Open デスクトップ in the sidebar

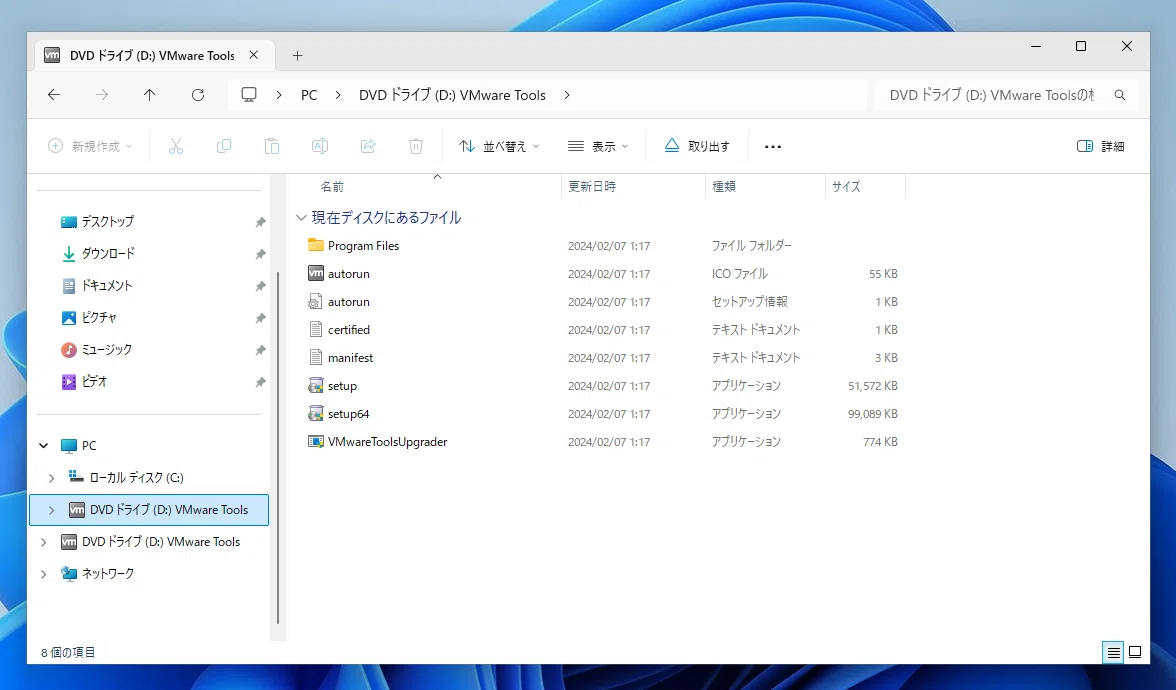[x=107, y=222]
